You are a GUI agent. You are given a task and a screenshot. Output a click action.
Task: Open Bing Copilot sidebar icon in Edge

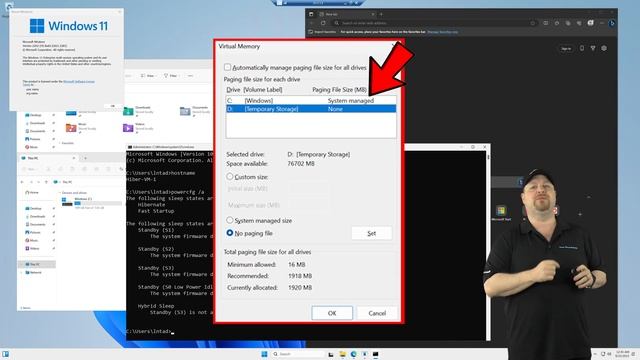[x=612, y=23]
